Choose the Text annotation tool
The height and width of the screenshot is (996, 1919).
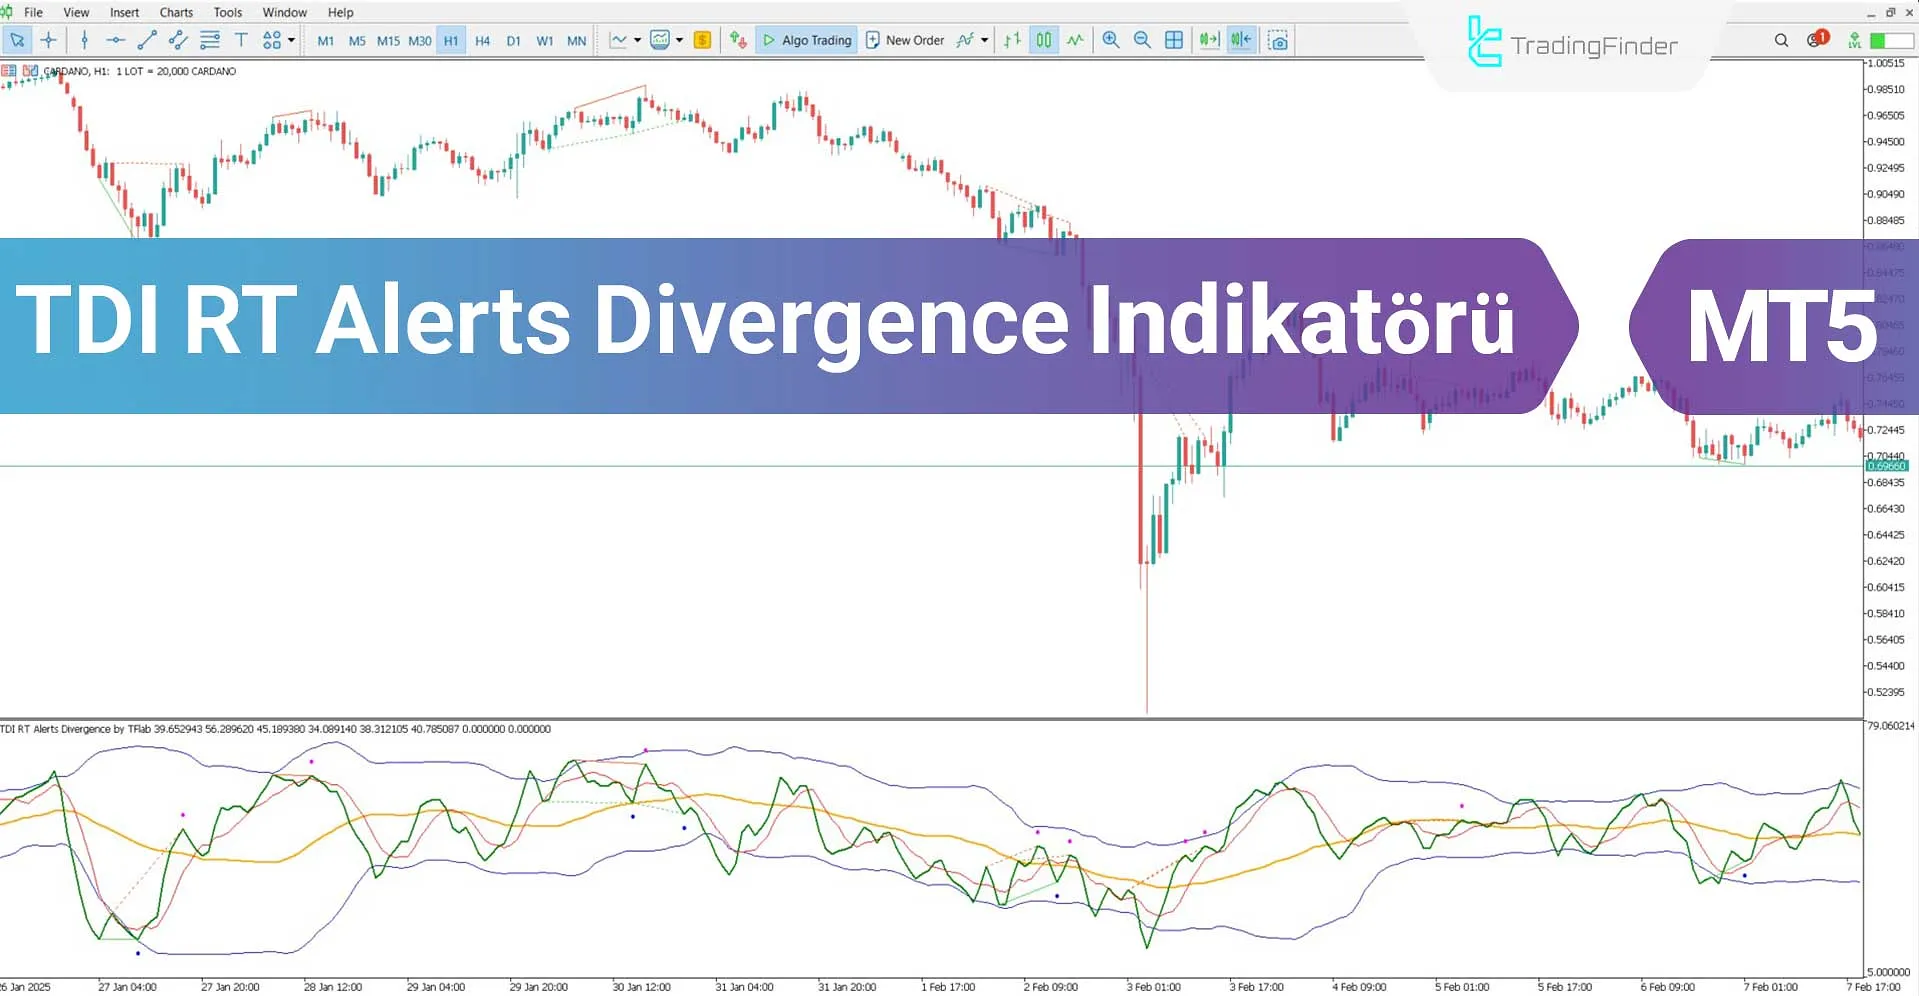(x=241, y=40)
